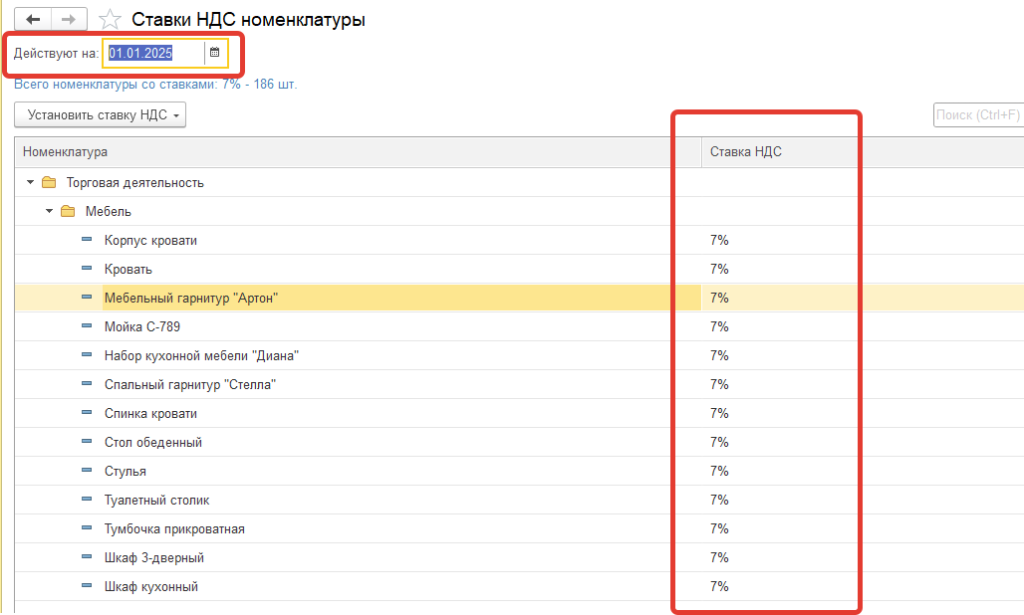This screenshot has height=615, width=1024.
Task: Click the forward navigation arrow
Action: (69, 19)
